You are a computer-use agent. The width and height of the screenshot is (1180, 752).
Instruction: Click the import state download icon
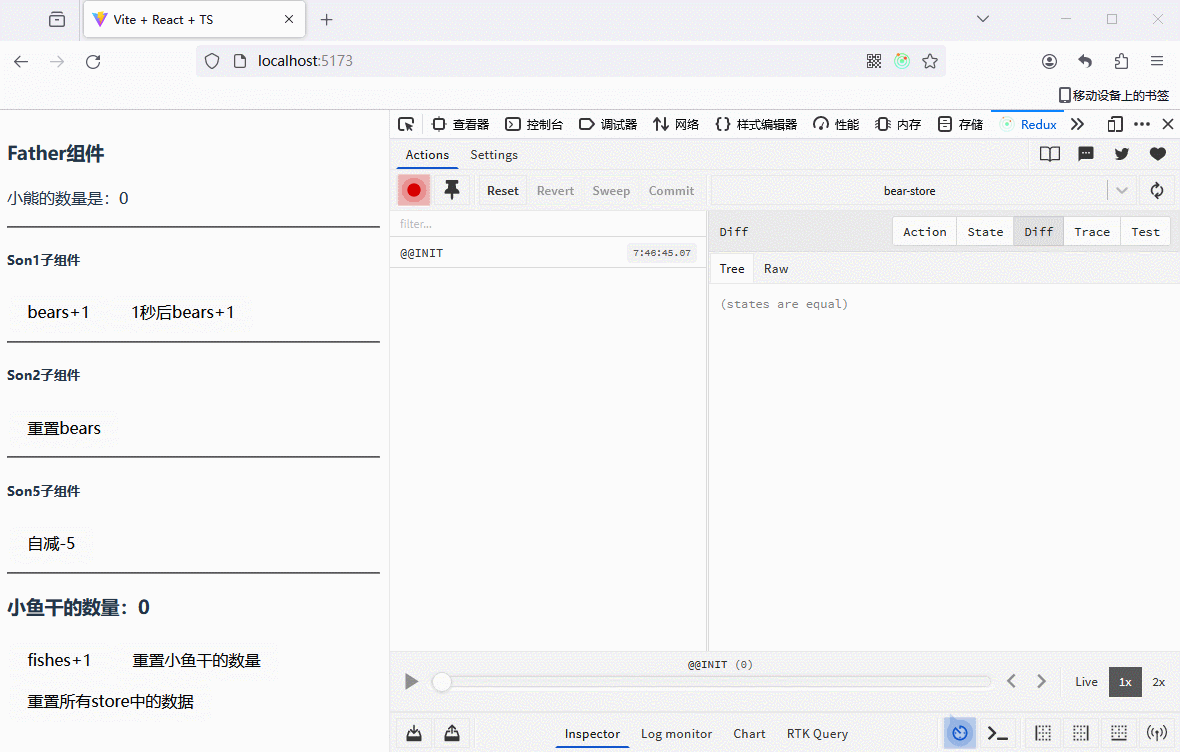click(x=414, y=733)
